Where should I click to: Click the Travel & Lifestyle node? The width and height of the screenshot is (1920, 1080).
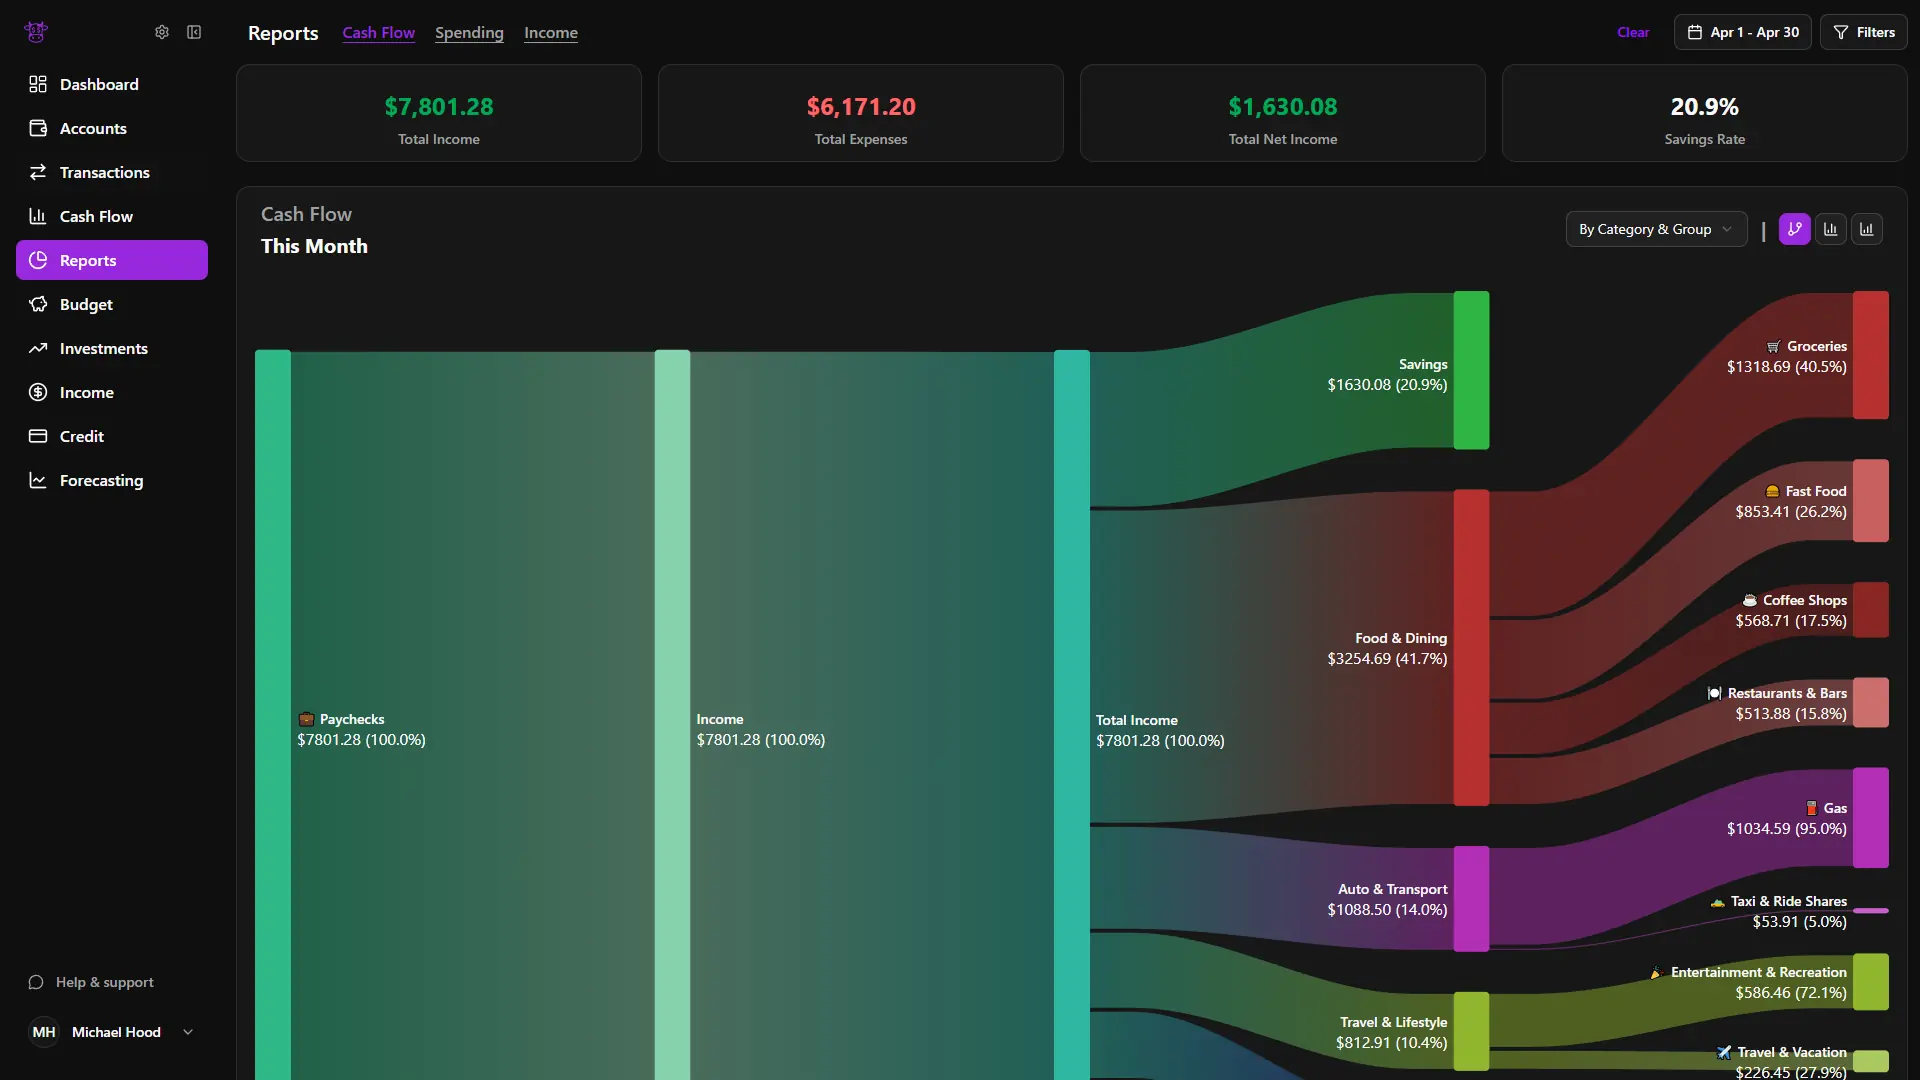point(1471,1031)
